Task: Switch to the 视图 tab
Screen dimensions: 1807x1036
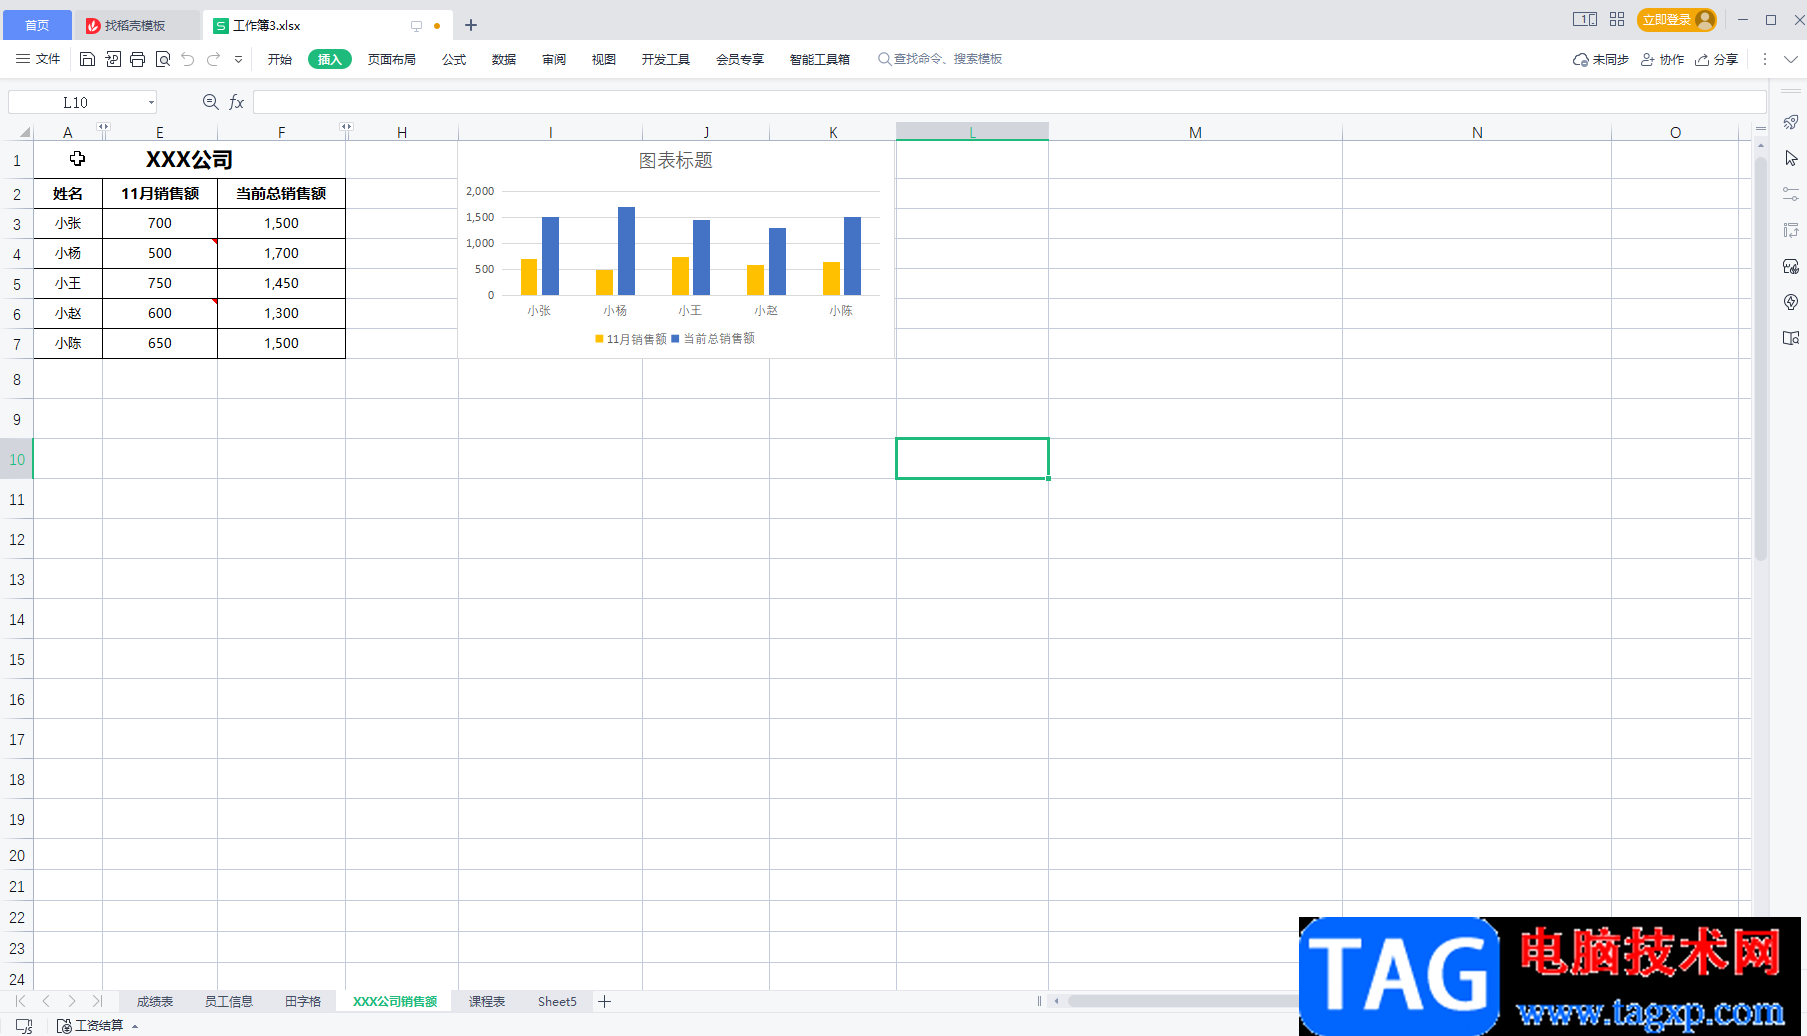Action: [x=604, y=59]
